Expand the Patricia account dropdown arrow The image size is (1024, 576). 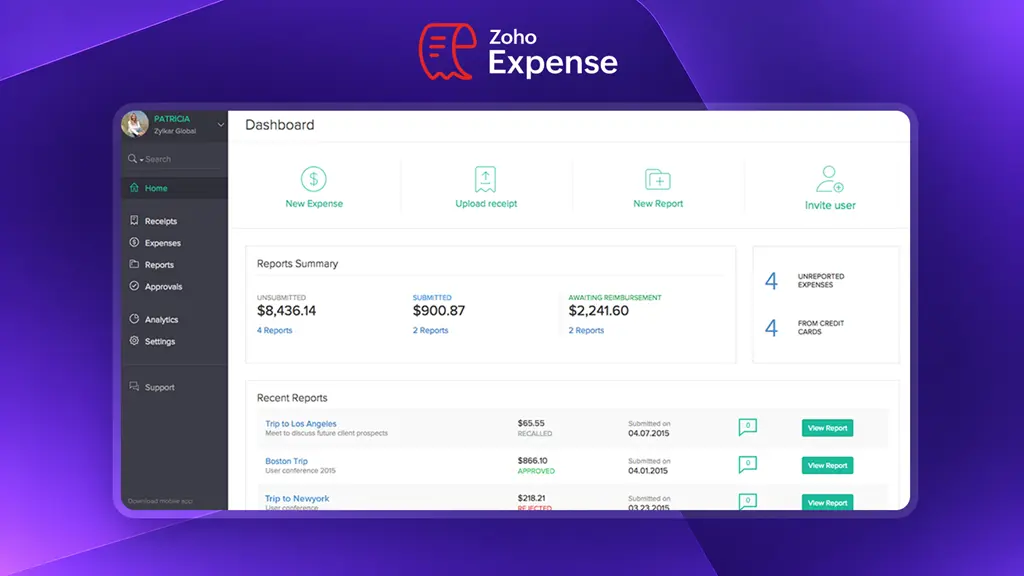(x=221, y=124)
